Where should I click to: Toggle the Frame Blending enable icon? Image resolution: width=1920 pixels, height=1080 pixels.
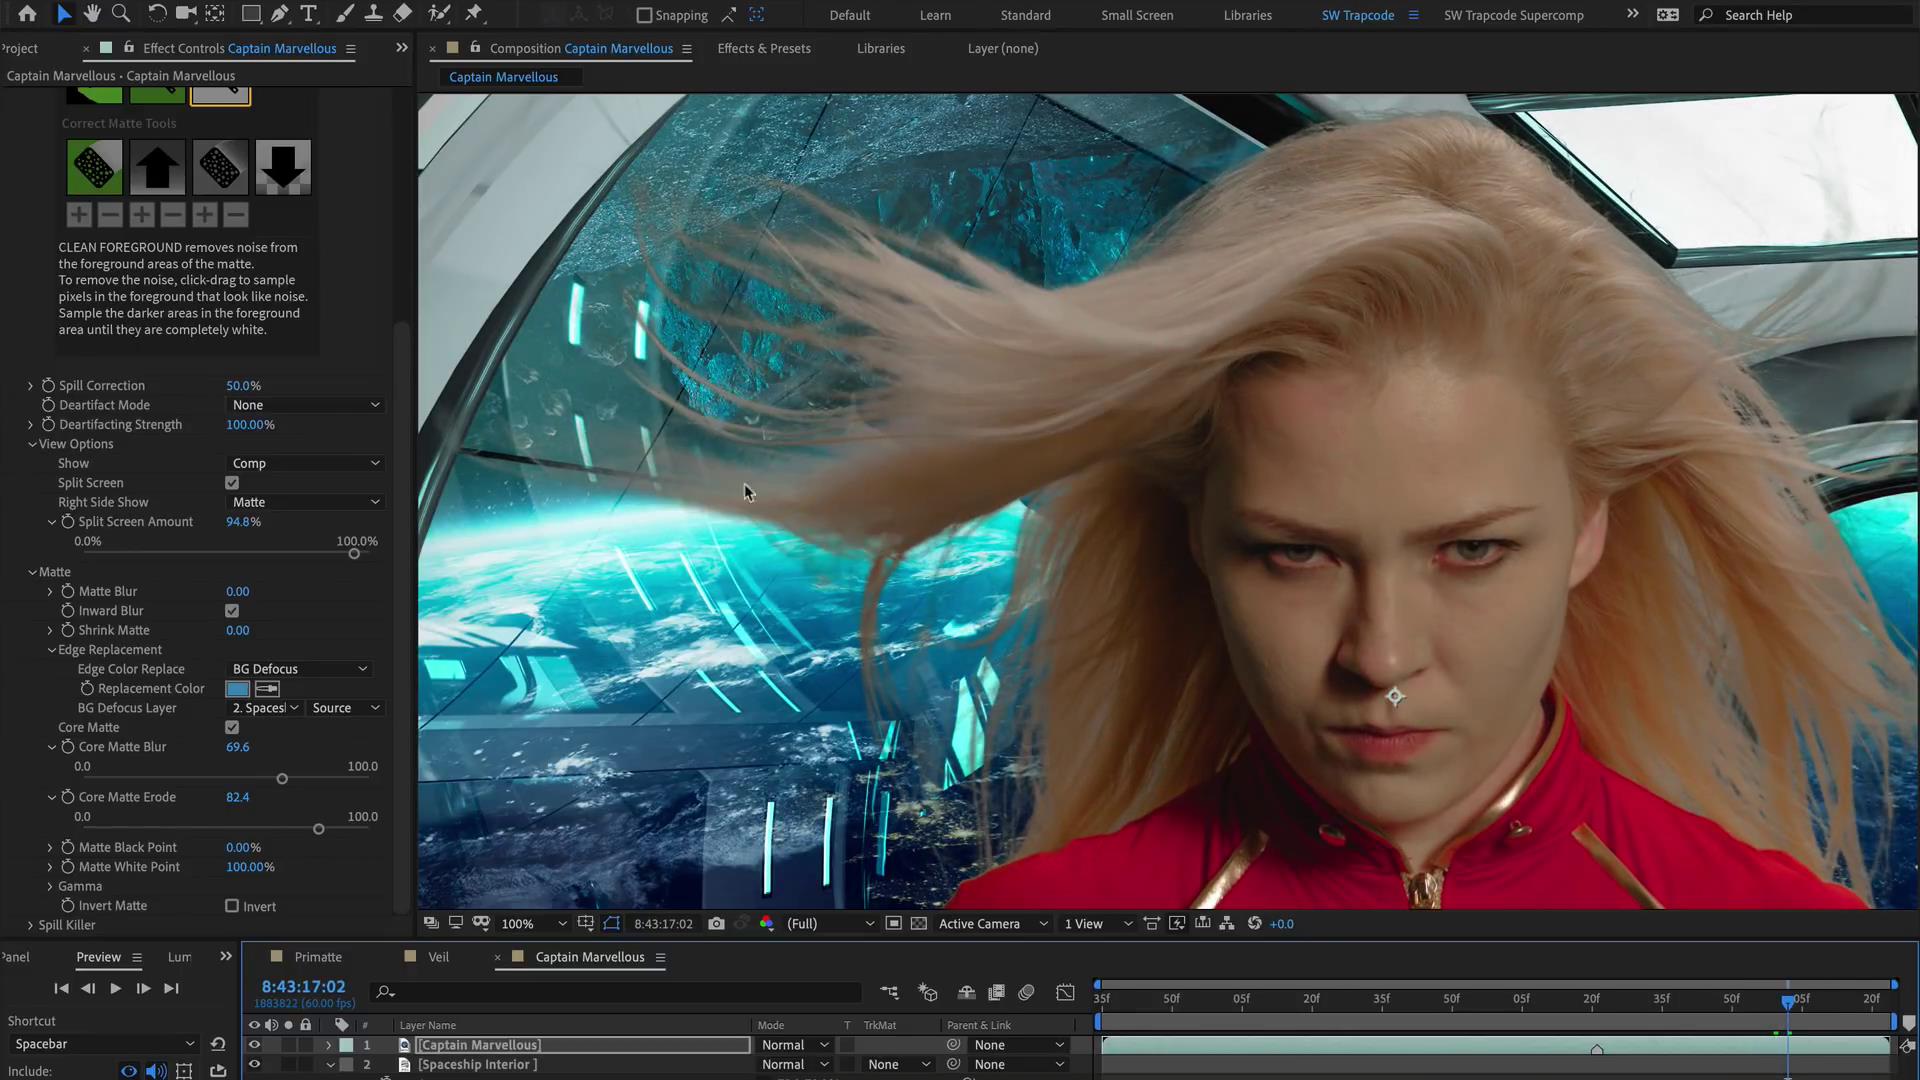tap(996, 992)
